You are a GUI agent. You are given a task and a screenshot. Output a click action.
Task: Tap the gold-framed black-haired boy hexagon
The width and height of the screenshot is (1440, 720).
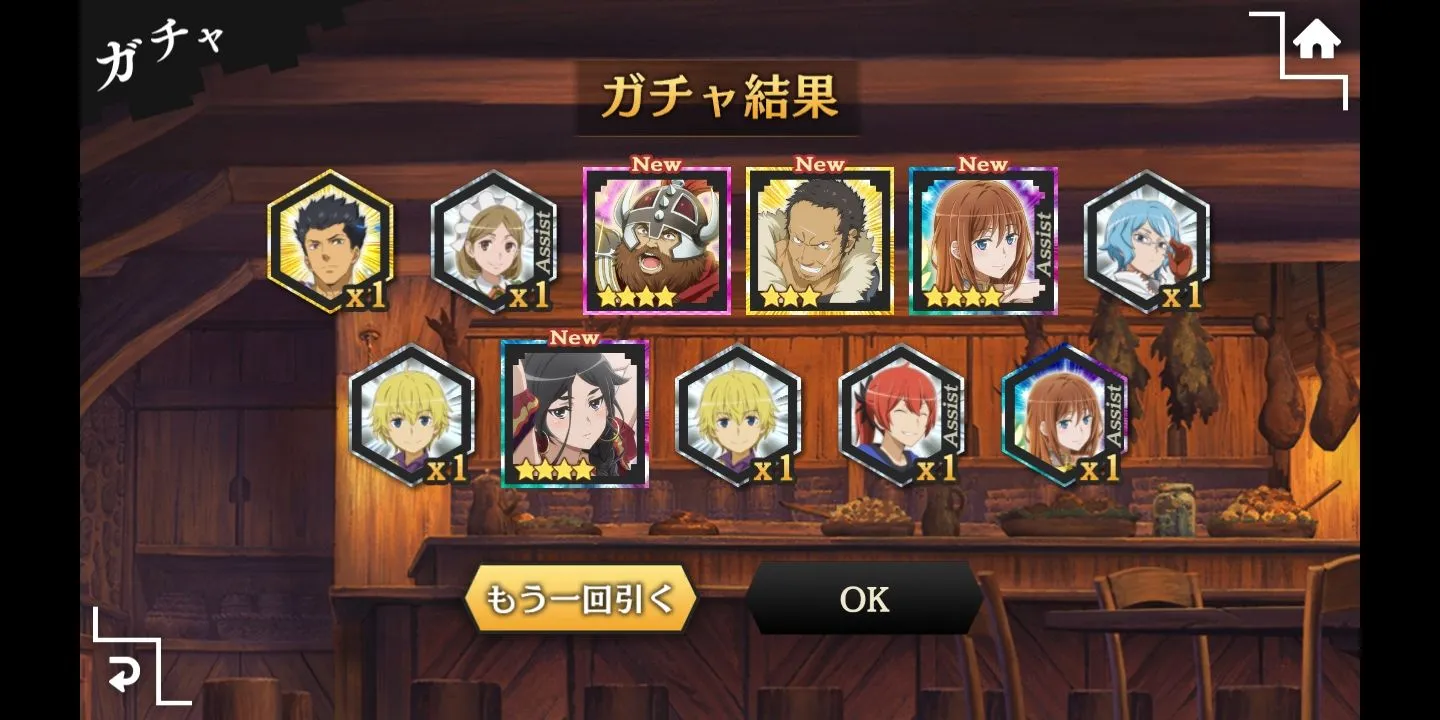(x=330, y=241)
